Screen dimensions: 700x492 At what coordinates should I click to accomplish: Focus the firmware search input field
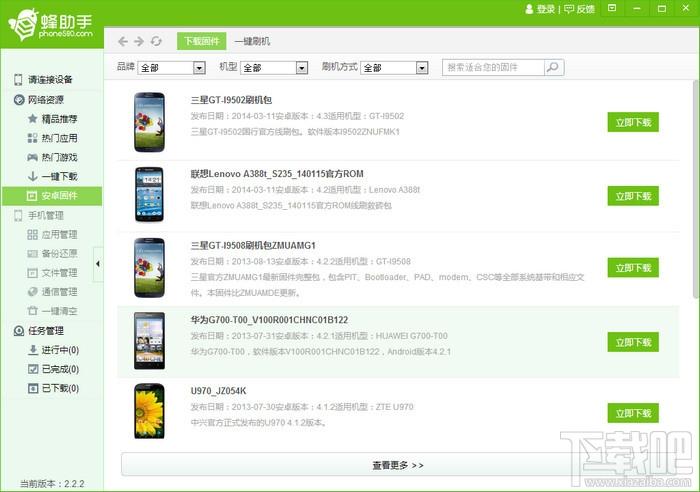[493, 67]
